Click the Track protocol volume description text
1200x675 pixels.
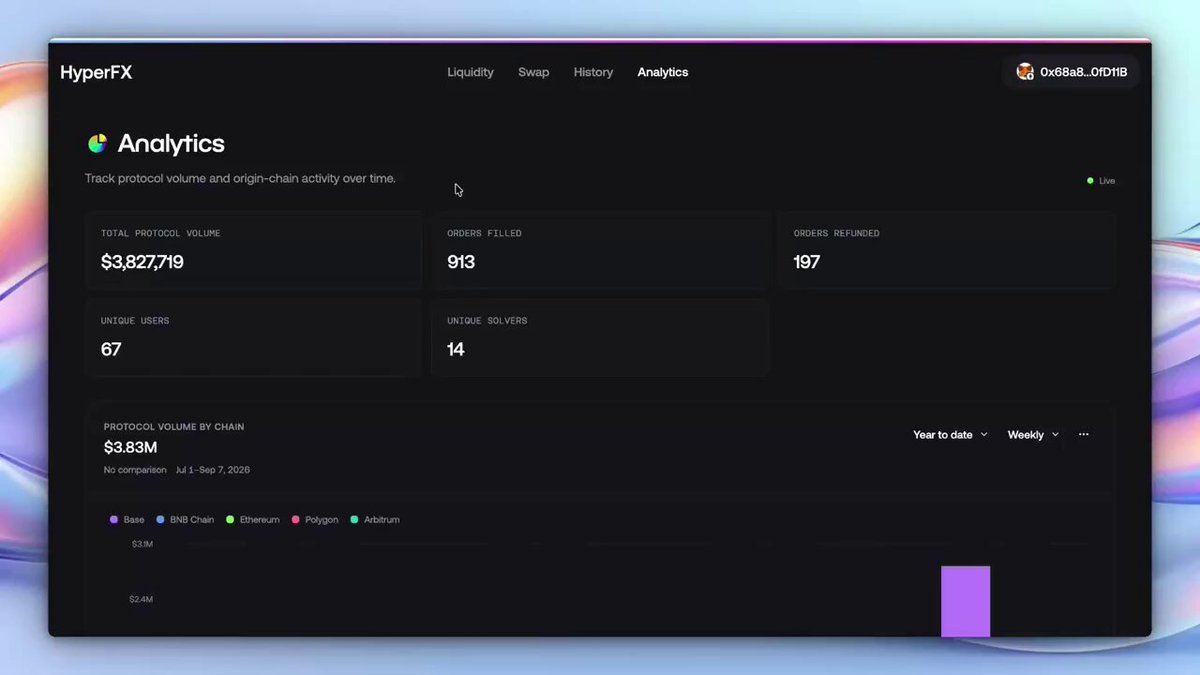click(x=240, y=179)
